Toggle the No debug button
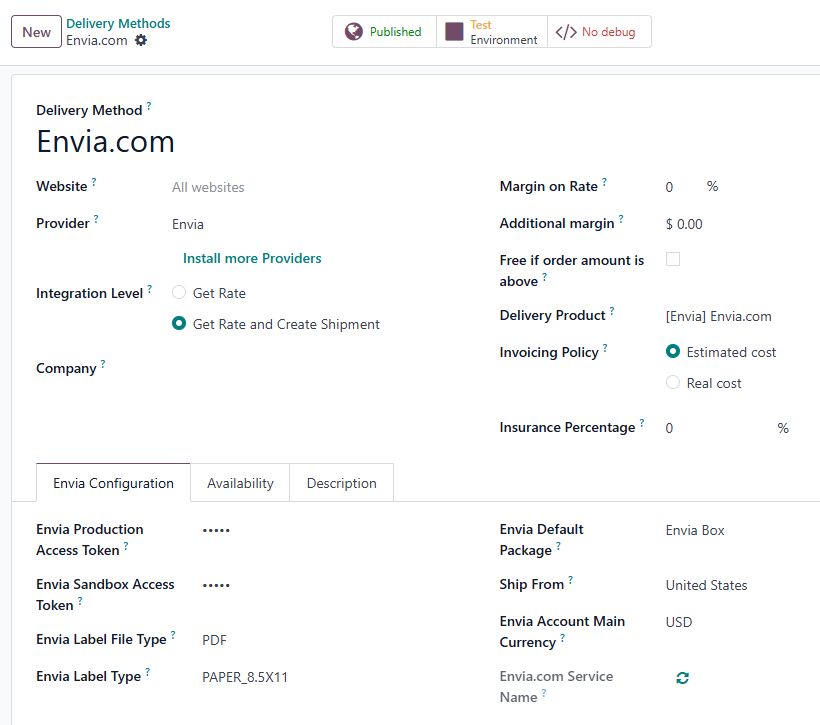 [x=599, y=31]
